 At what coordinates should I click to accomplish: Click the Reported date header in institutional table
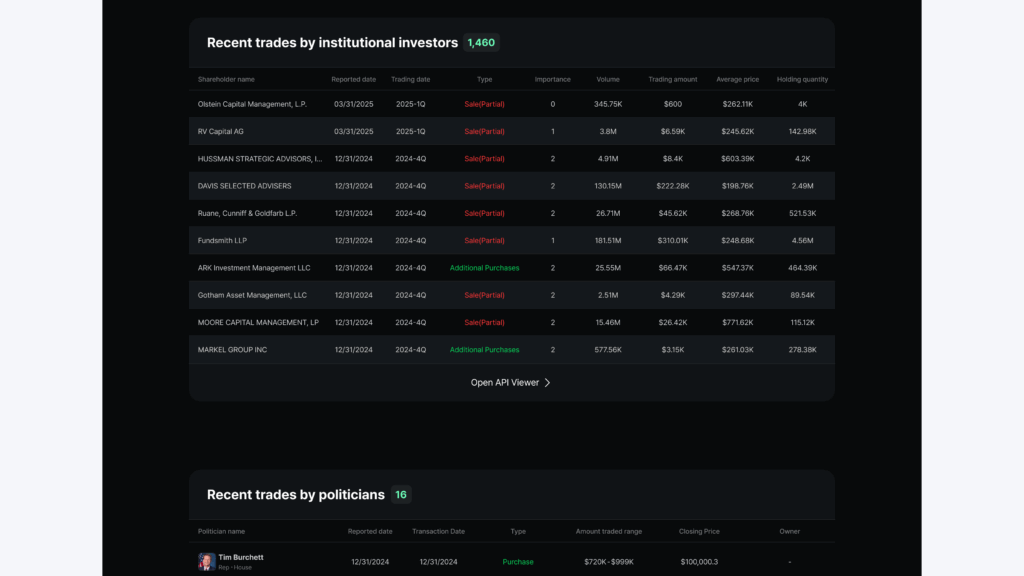[353, 79]
